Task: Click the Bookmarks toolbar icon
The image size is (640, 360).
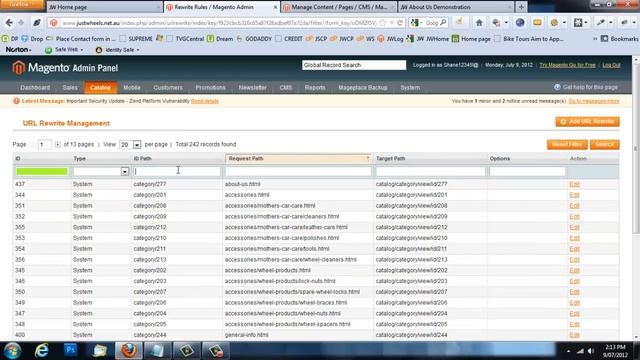Action: (x=604, y=39)
